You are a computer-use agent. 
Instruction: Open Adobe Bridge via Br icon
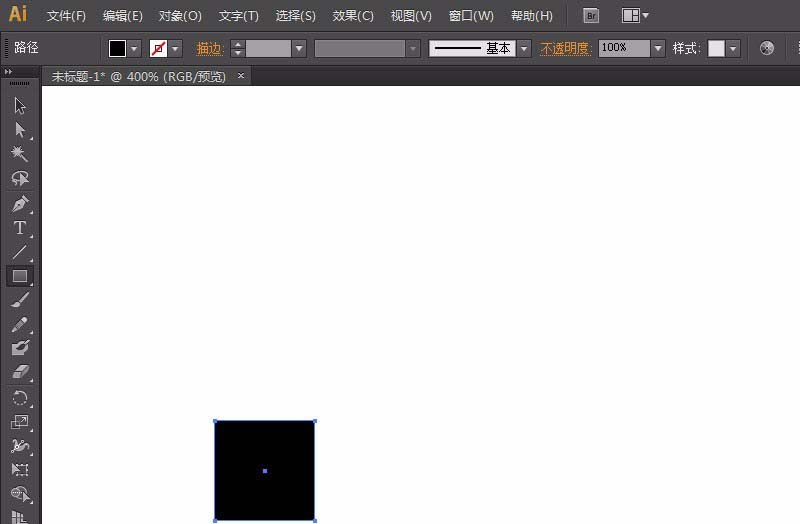pyautogui.click(x=591, y=16)
